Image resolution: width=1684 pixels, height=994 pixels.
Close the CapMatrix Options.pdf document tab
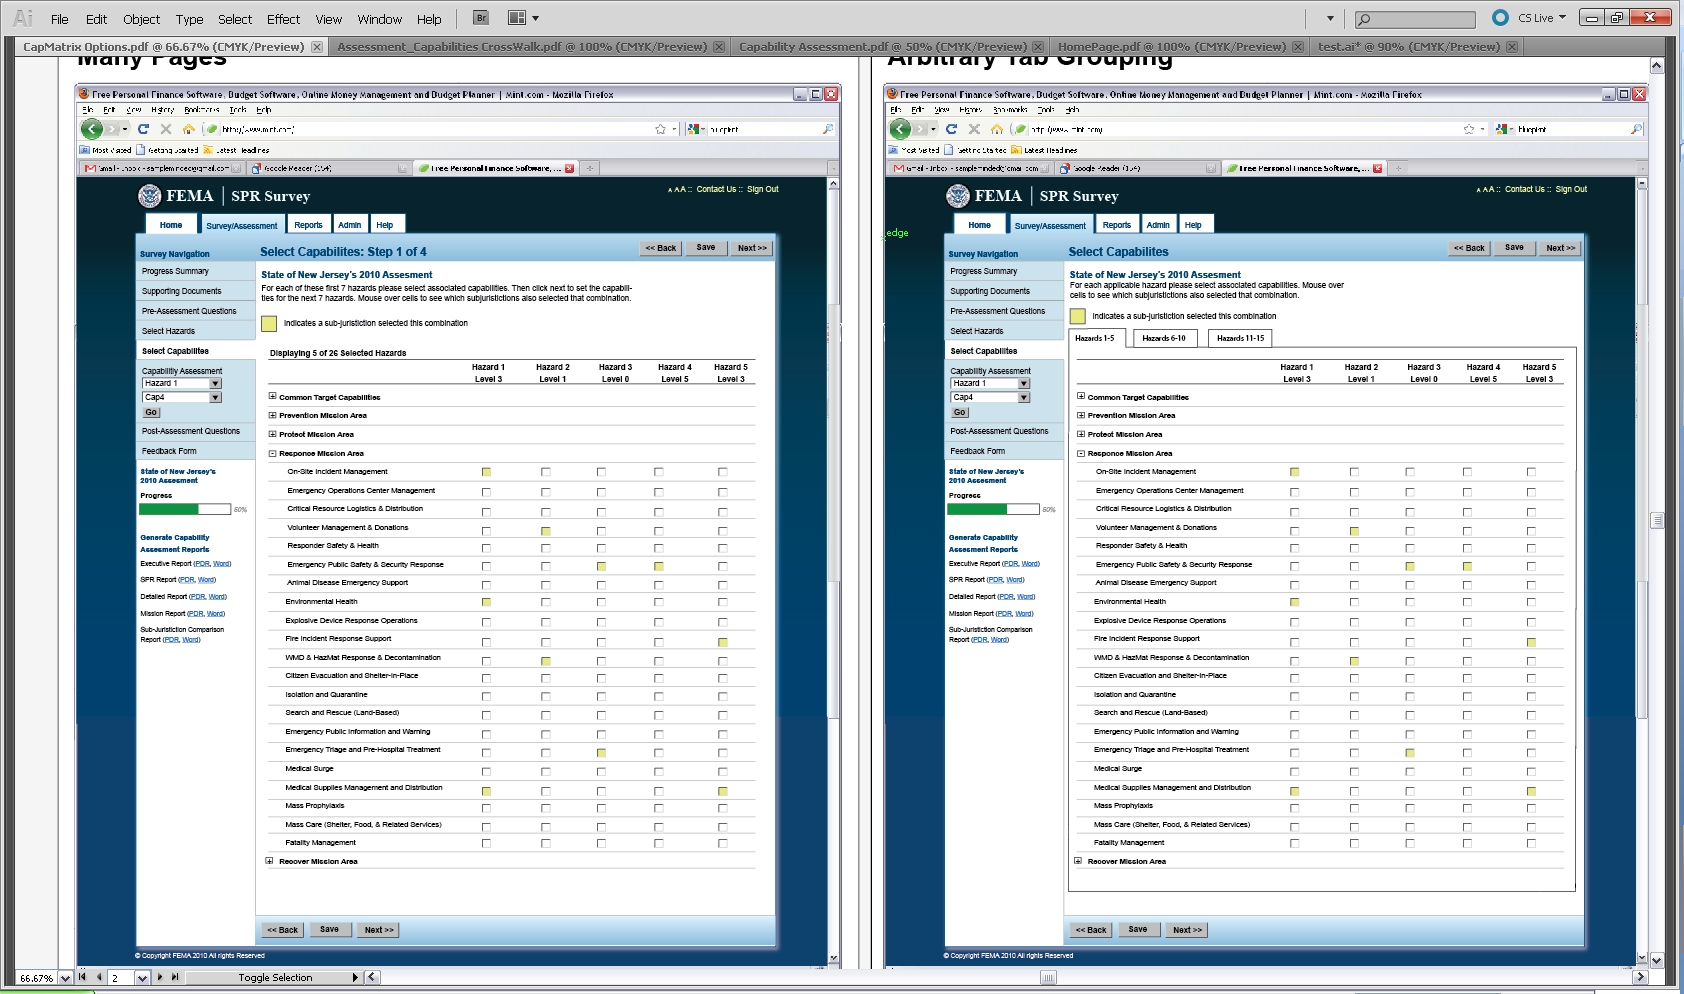pyautogui.click(x=317, y=47)
